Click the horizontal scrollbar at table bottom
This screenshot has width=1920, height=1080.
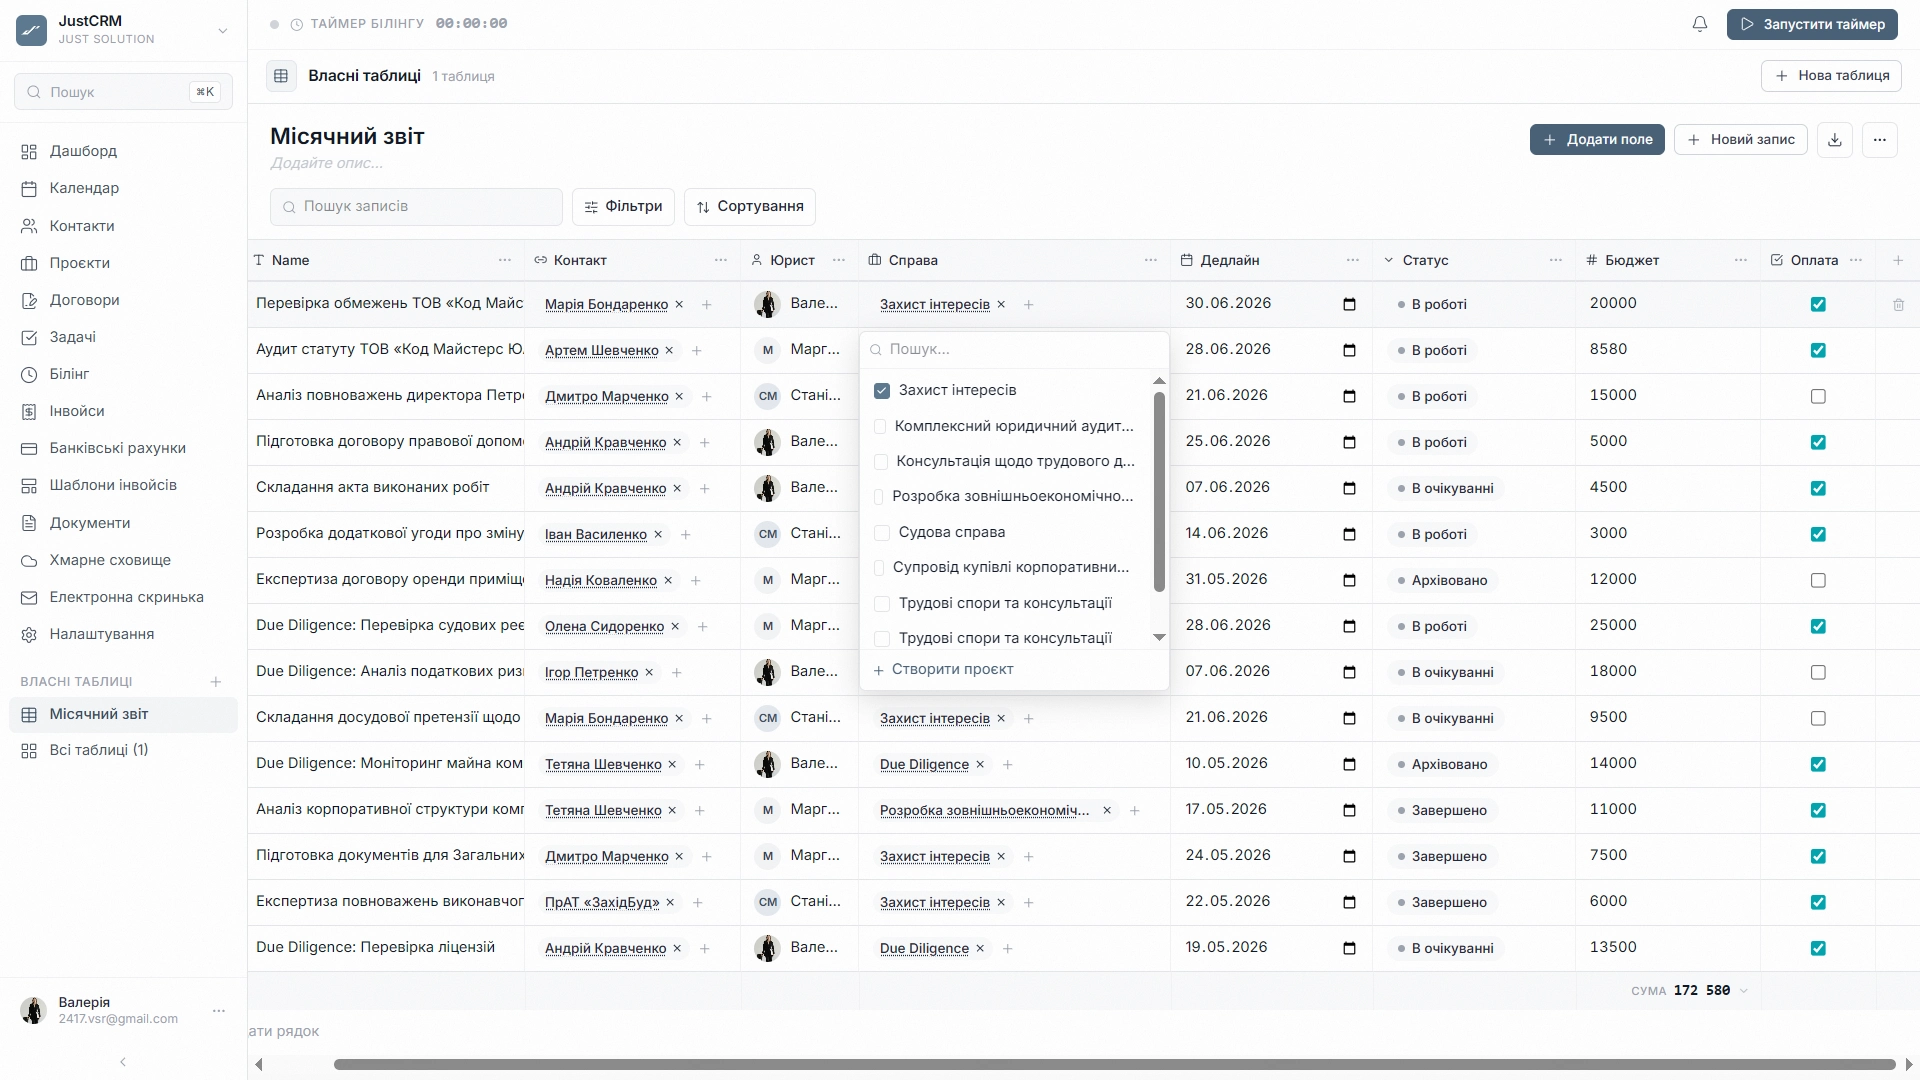[x=1114, y=1064]
